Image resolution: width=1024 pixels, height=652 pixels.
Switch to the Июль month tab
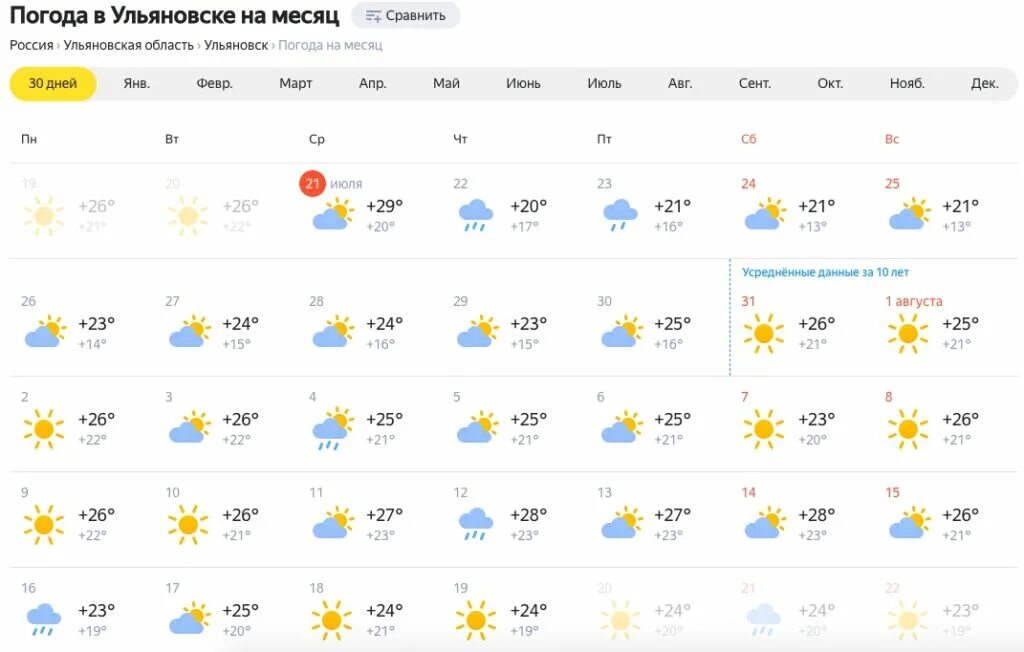604,84
